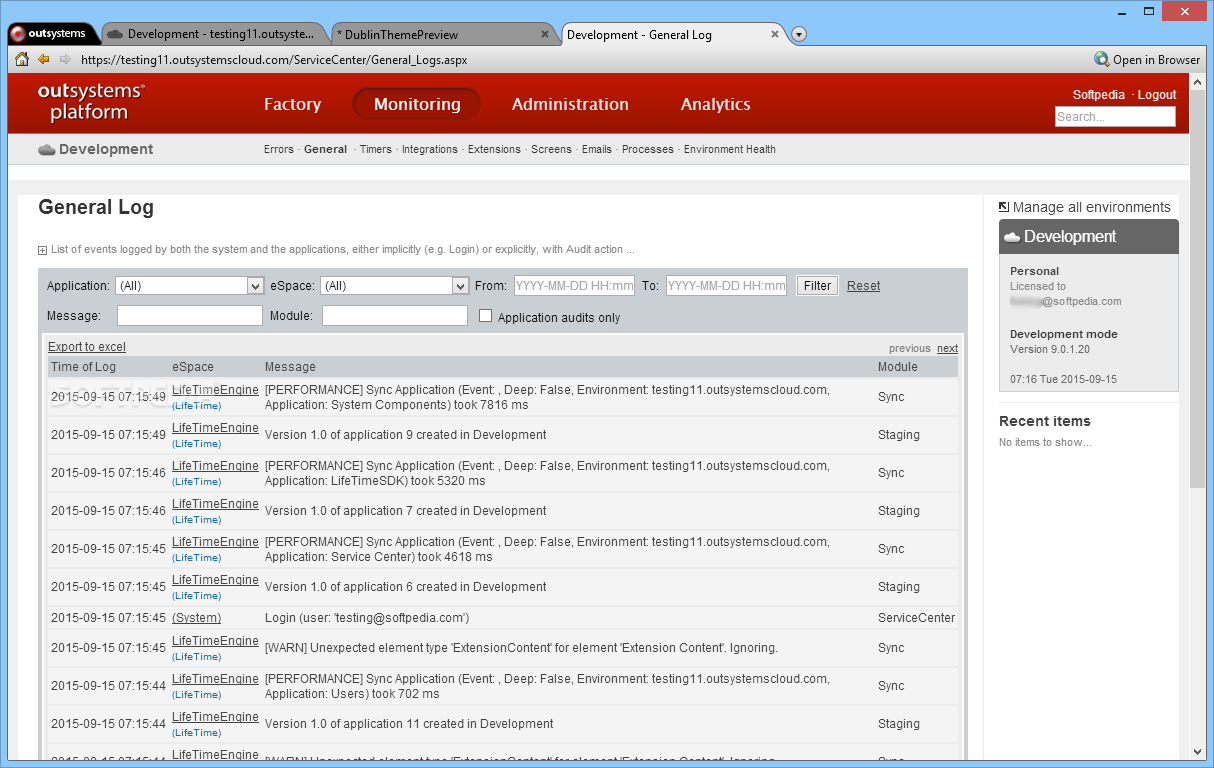Open LifeTimeEngine link in application 9 row

215,428
